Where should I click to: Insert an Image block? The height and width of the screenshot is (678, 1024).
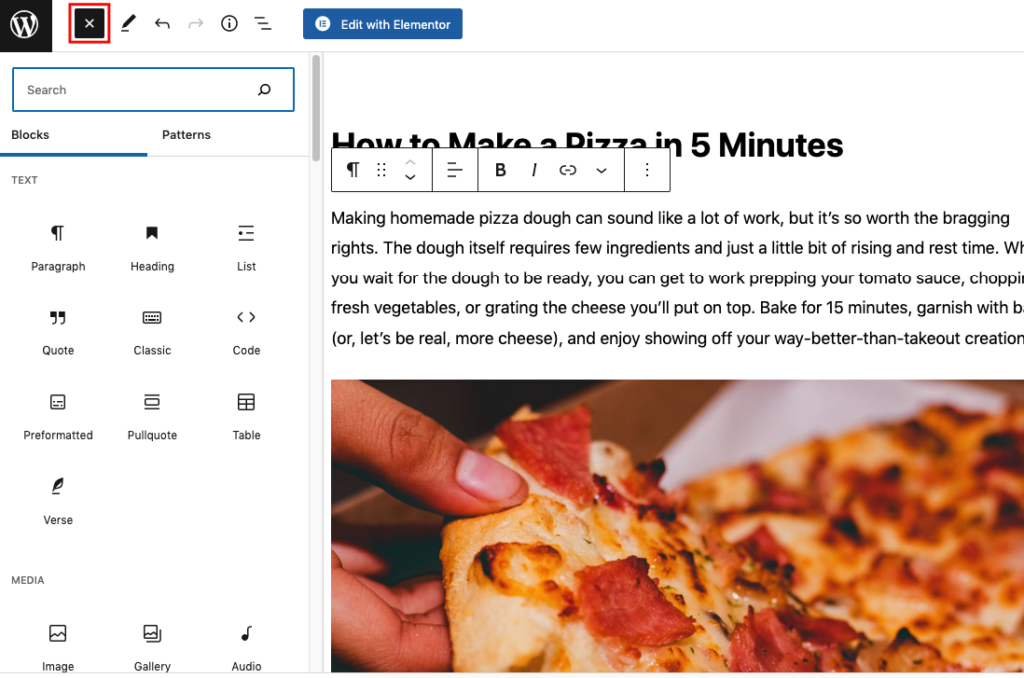point(58,647)
